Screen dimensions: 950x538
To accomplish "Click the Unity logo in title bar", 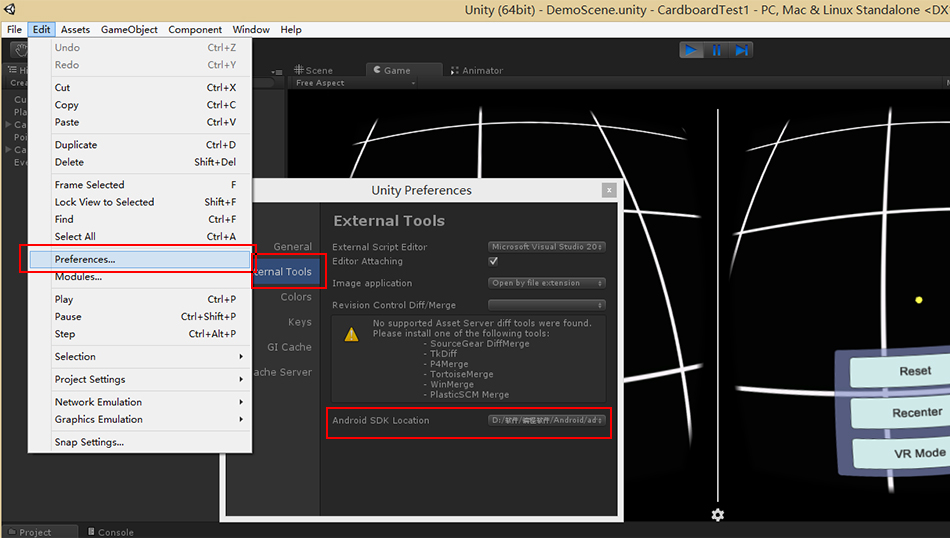I will [x=10, y=9].
